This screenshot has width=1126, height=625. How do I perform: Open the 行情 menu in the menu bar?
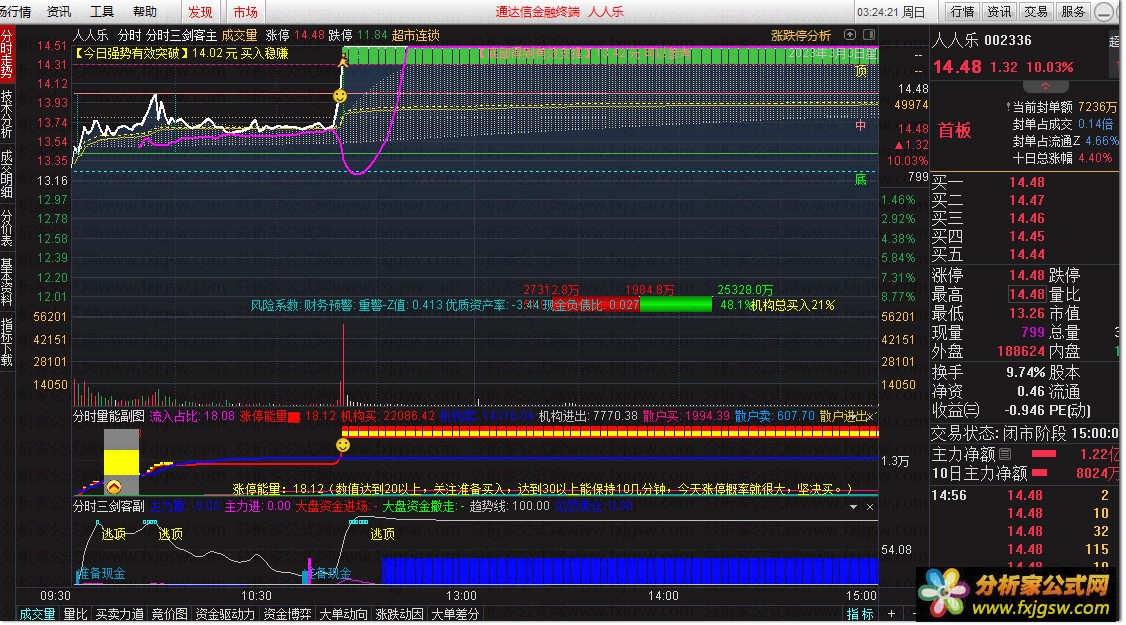click(x=15, y=11)
